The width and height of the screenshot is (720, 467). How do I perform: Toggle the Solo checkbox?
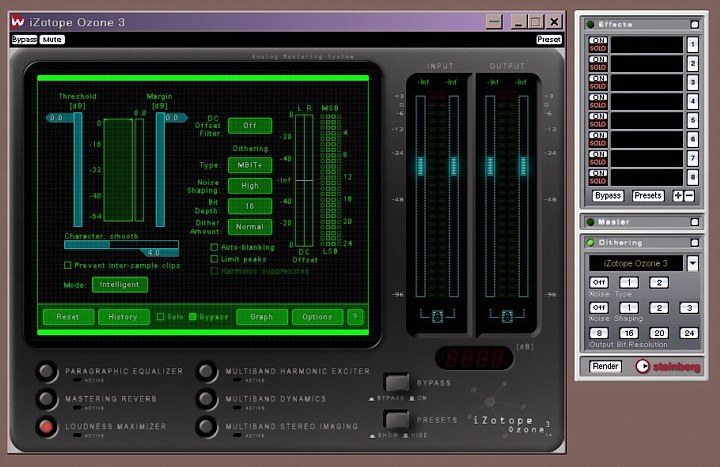coord(160,317)
